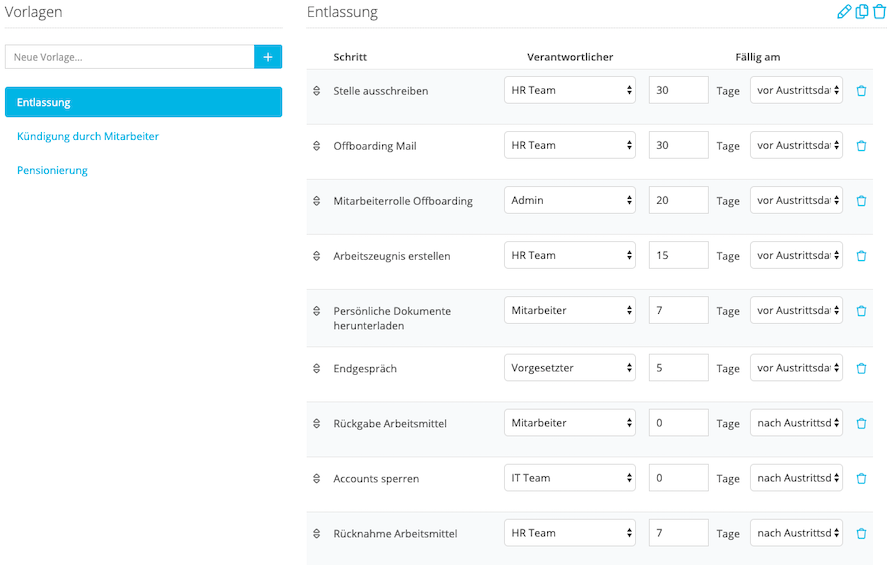The image size is (890, 565).
Task: Delete the Accounts sperren step
Action: (861, 479)
